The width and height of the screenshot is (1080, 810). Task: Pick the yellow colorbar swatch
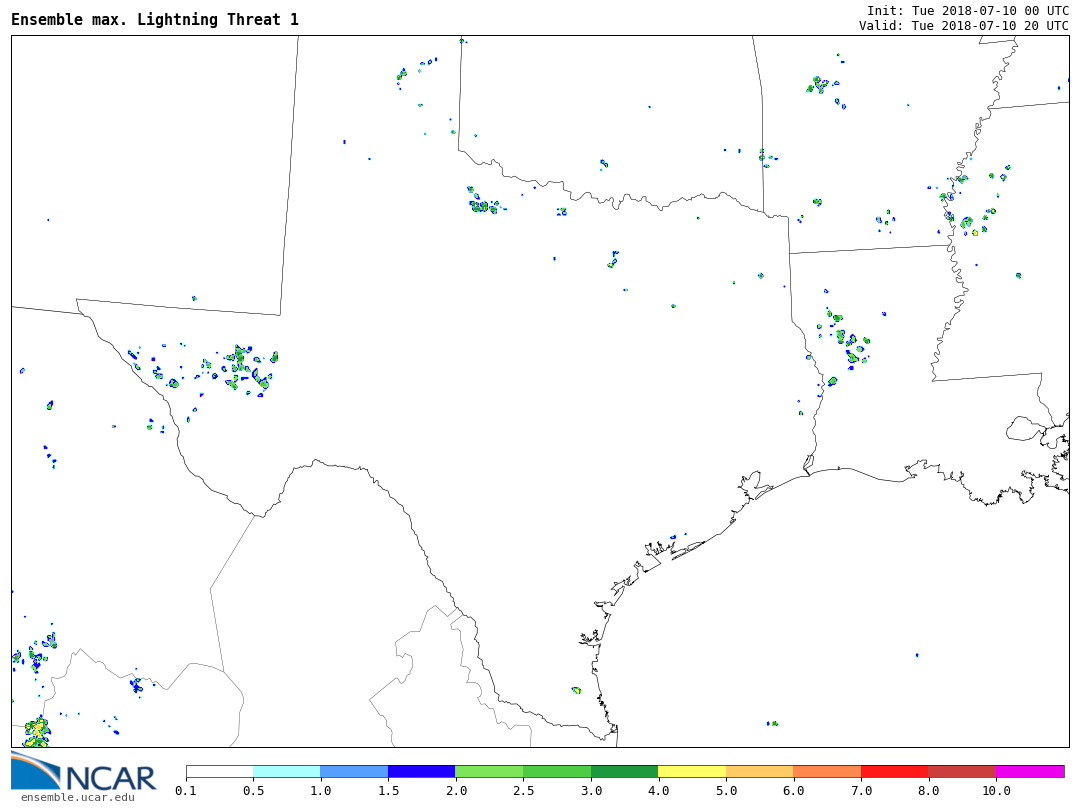pos(692,772)
